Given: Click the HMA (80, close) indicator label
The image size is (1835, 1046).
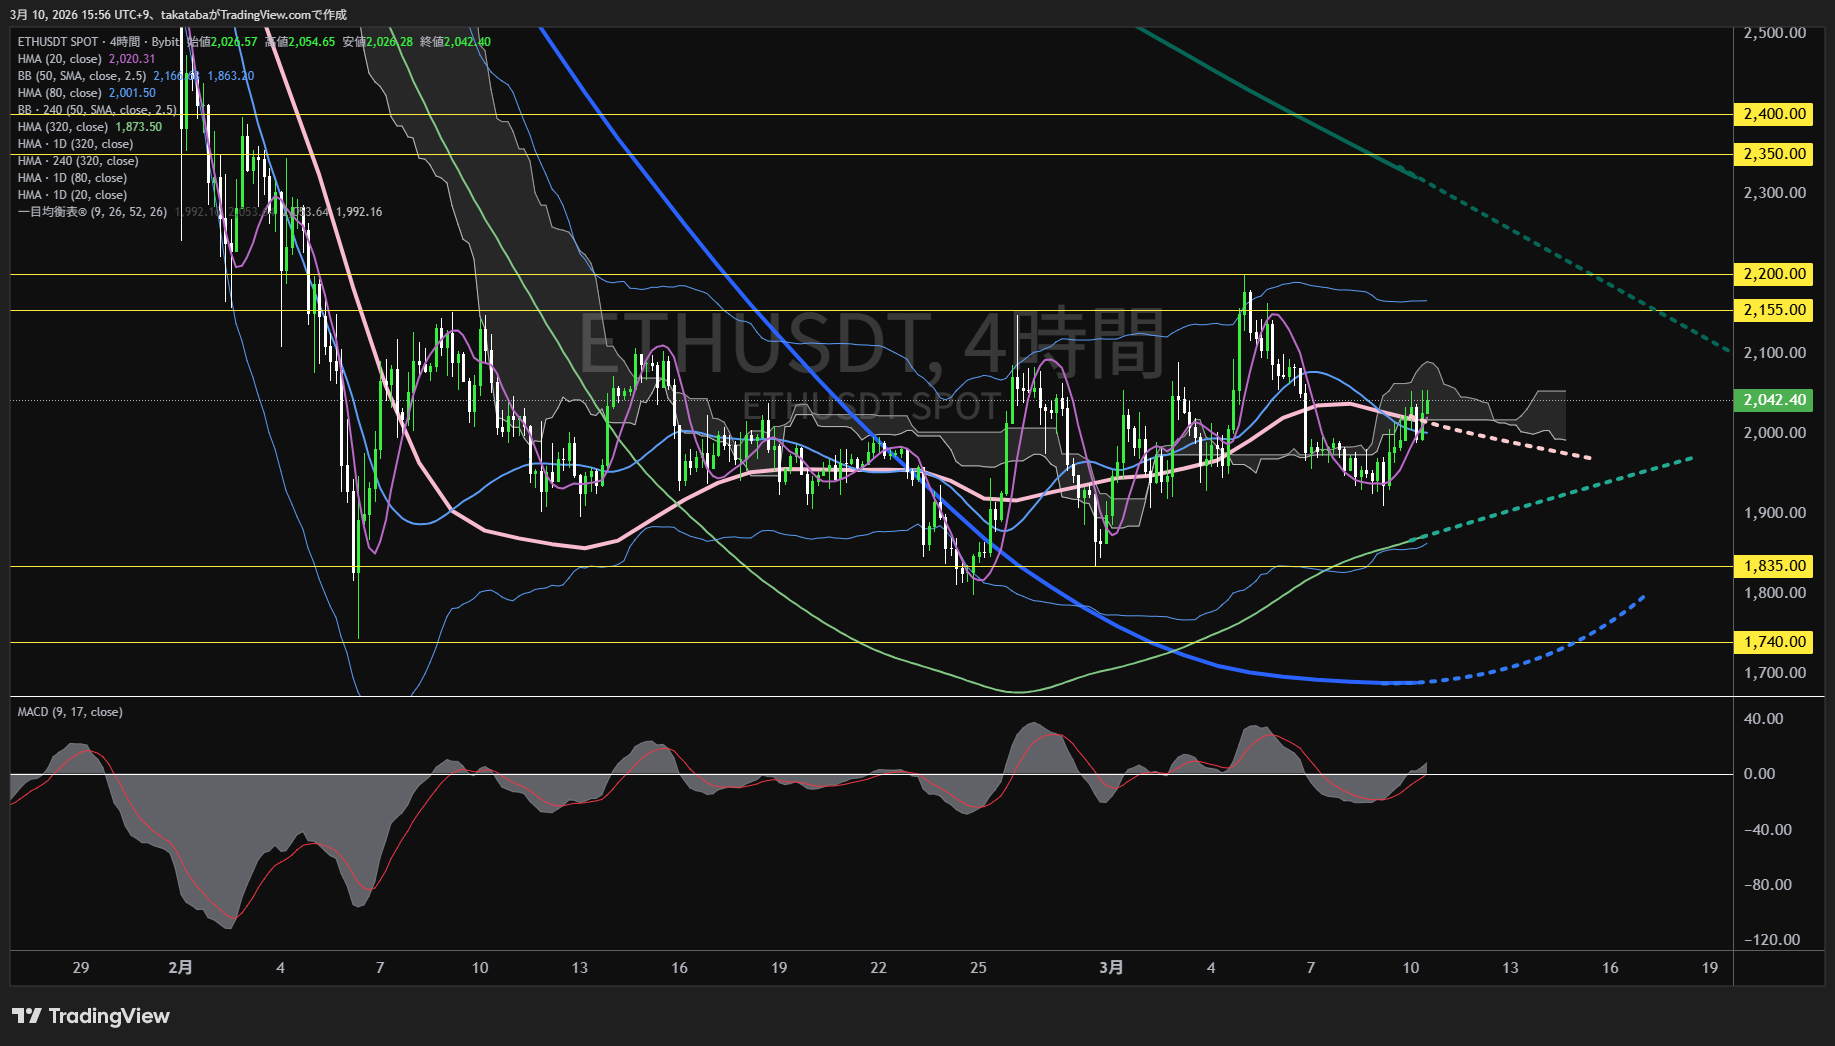Looking at the screenshot, I should click(x=61, y=93).
